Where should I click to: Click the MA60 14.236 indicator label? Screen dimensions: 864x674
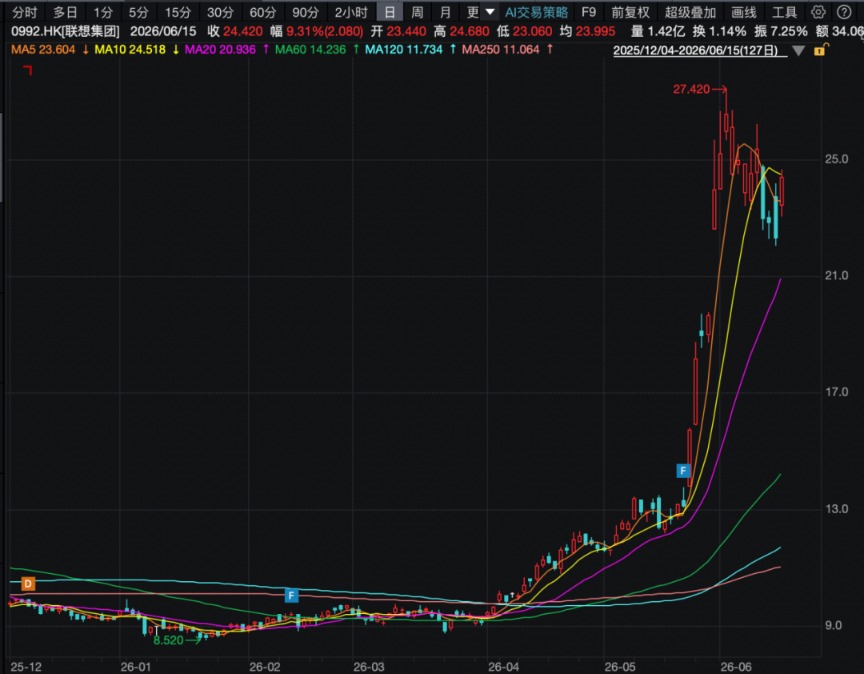310,50
